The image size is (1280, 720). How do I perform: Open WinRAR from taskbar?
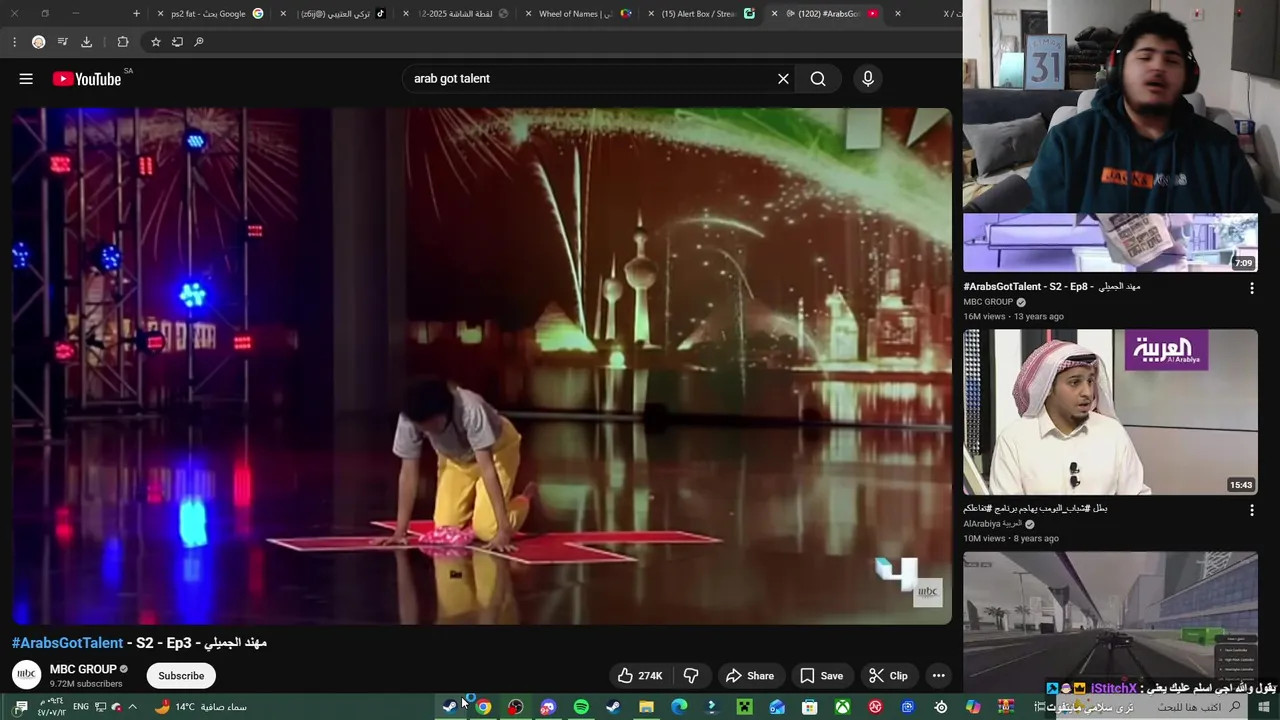[1006, 707]
